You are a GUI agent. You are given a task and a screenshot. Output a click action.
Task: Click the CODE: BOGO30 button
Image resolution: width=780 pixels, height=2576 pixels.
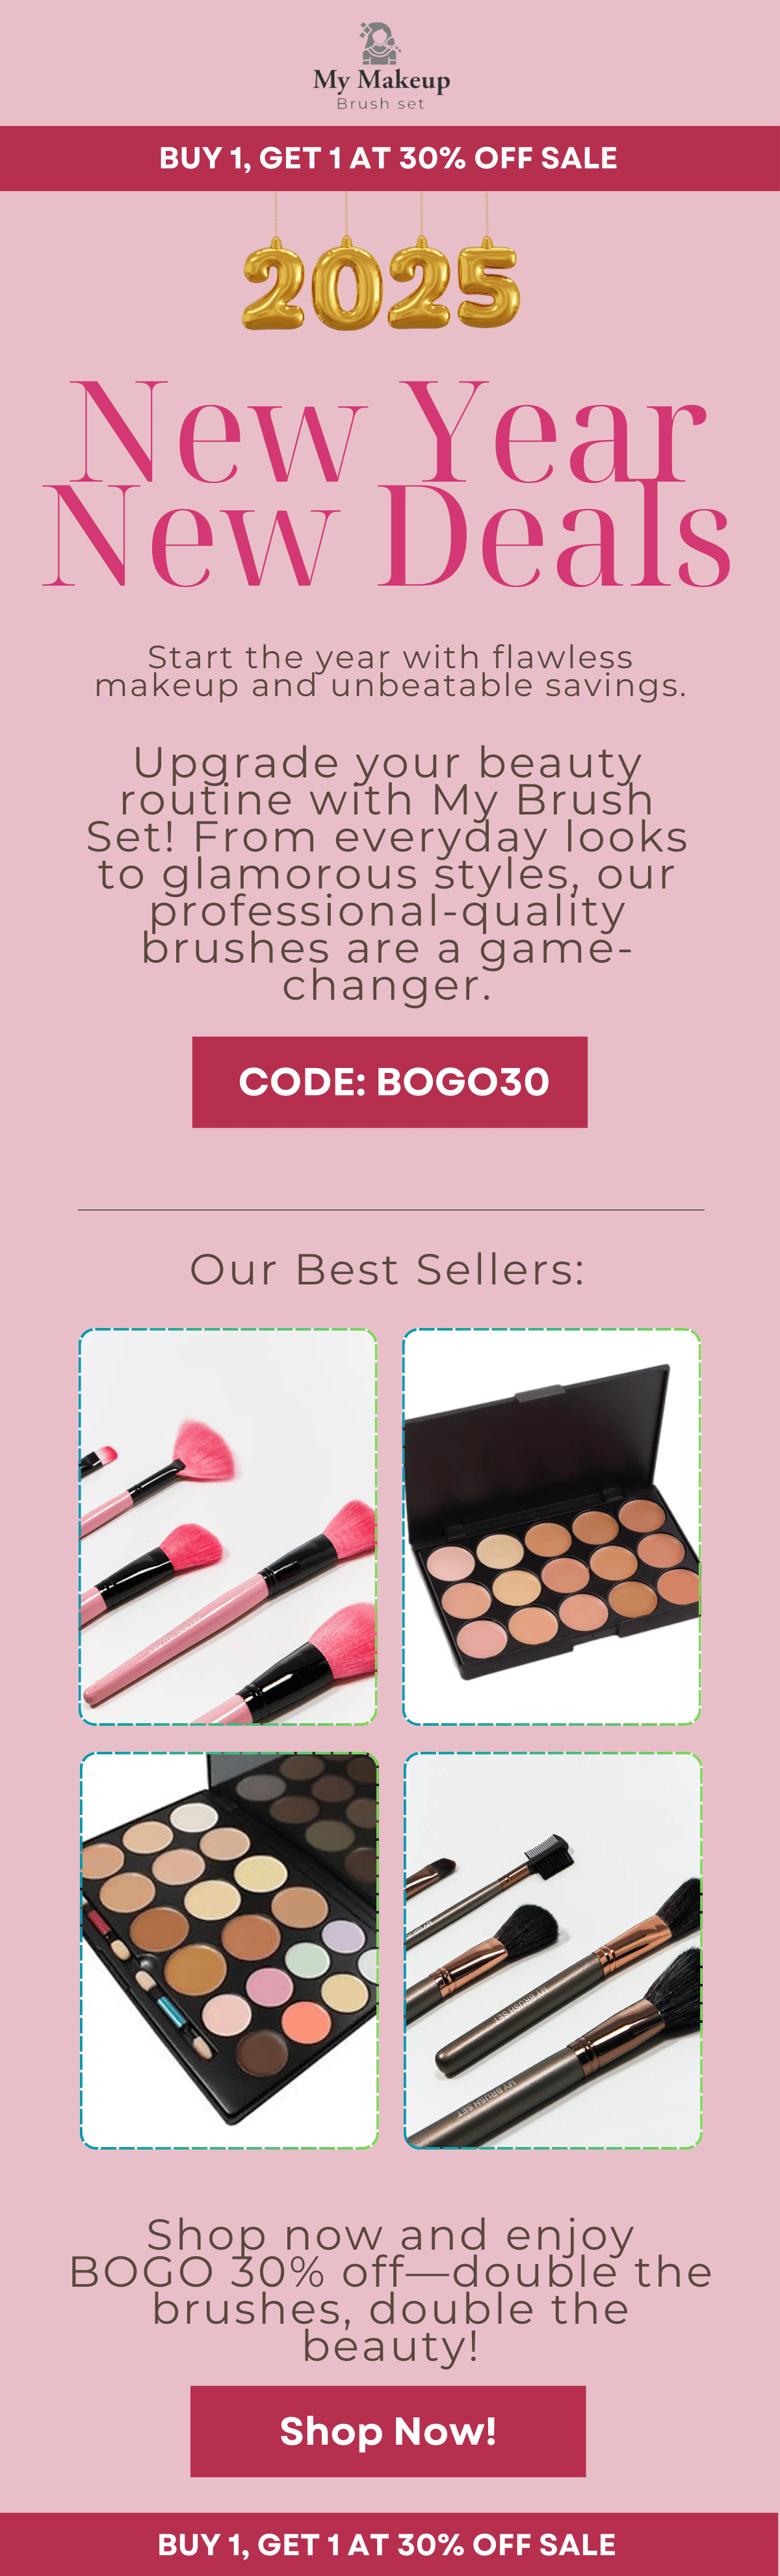click(x=390, y=1082)
